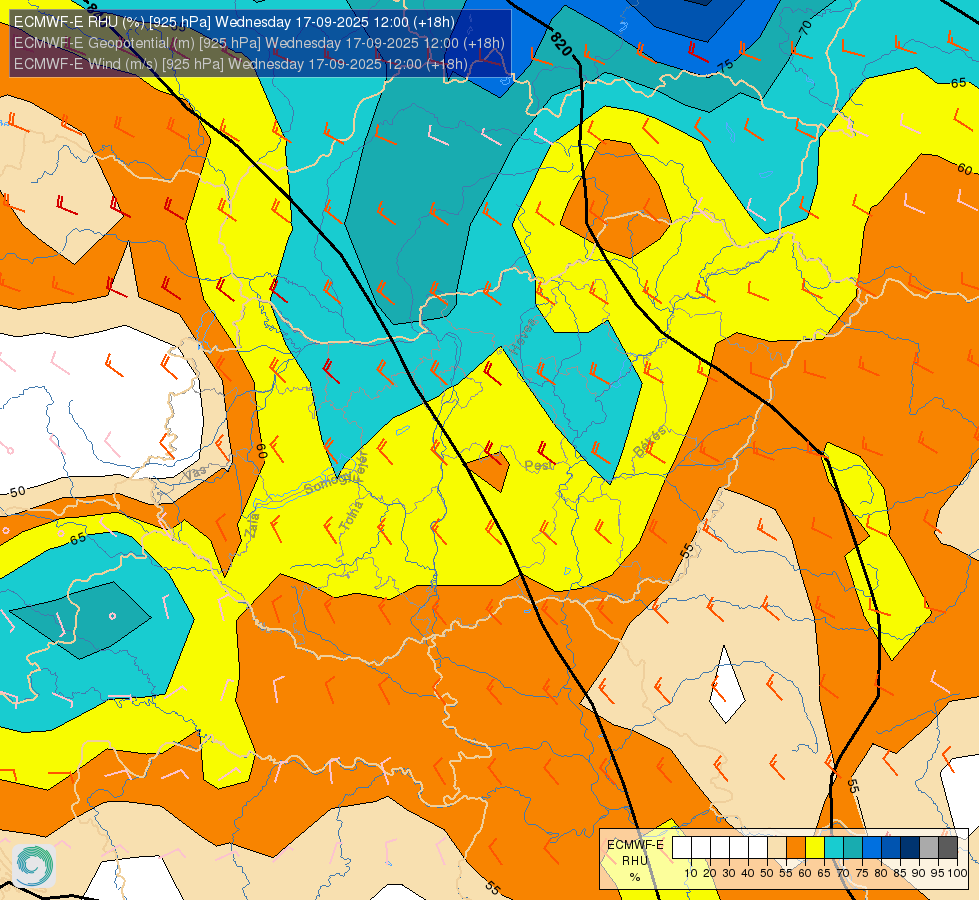
Task: Click the 'RHU' label in the legend
Action: click(x=635, y=861)
